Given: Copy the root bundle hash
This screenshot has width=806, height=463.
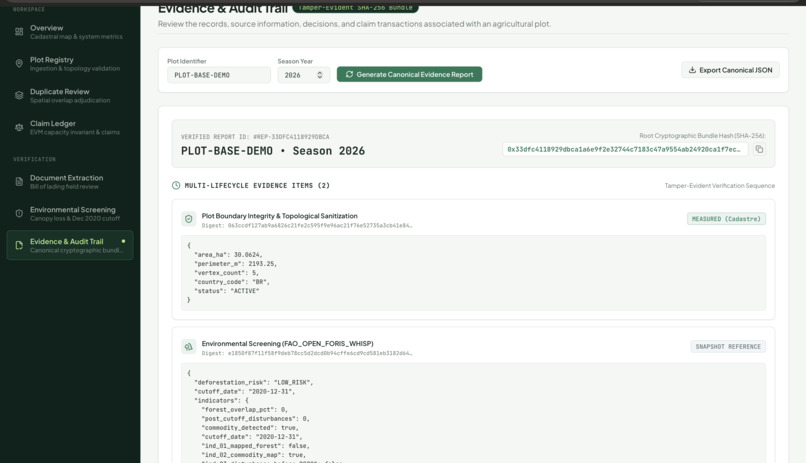Looking at the screenshot, I should pos(759,150).
